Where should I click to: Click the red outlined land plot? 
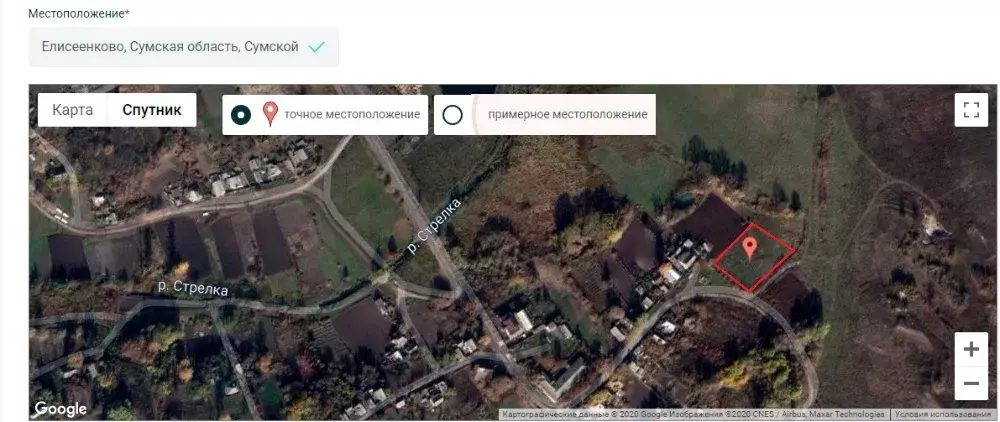[x=755, y=258]
